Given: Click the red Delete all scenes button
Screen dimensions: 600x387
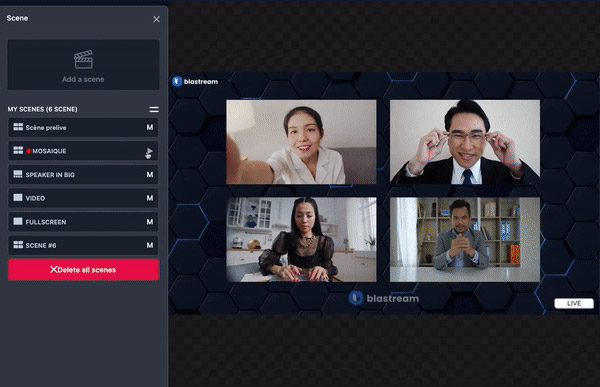Looking at the screenshot, I should coord(83,270).
